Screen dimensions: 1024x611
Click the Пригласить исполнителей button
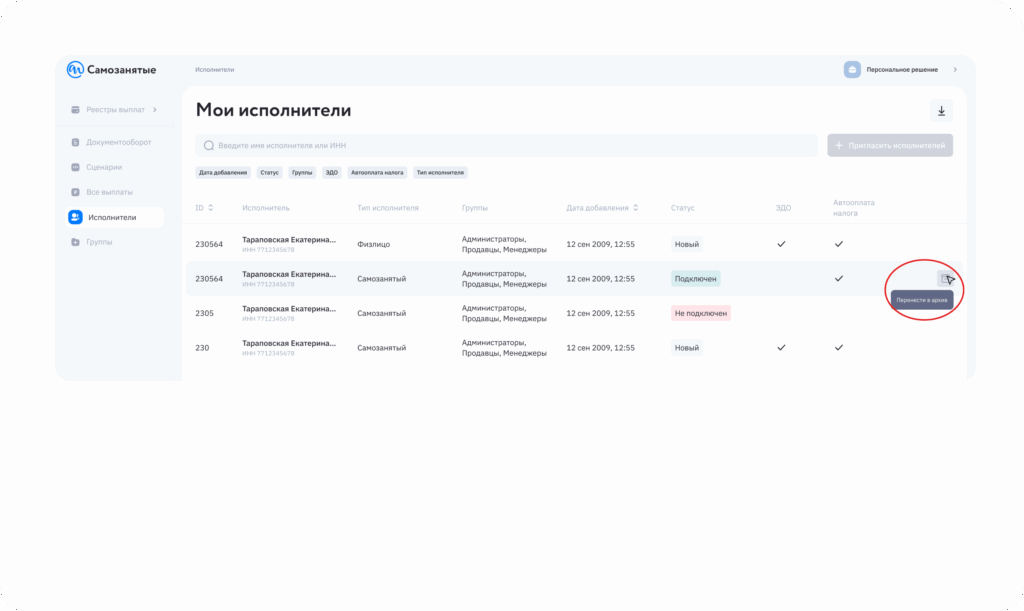tap(890, 146)
